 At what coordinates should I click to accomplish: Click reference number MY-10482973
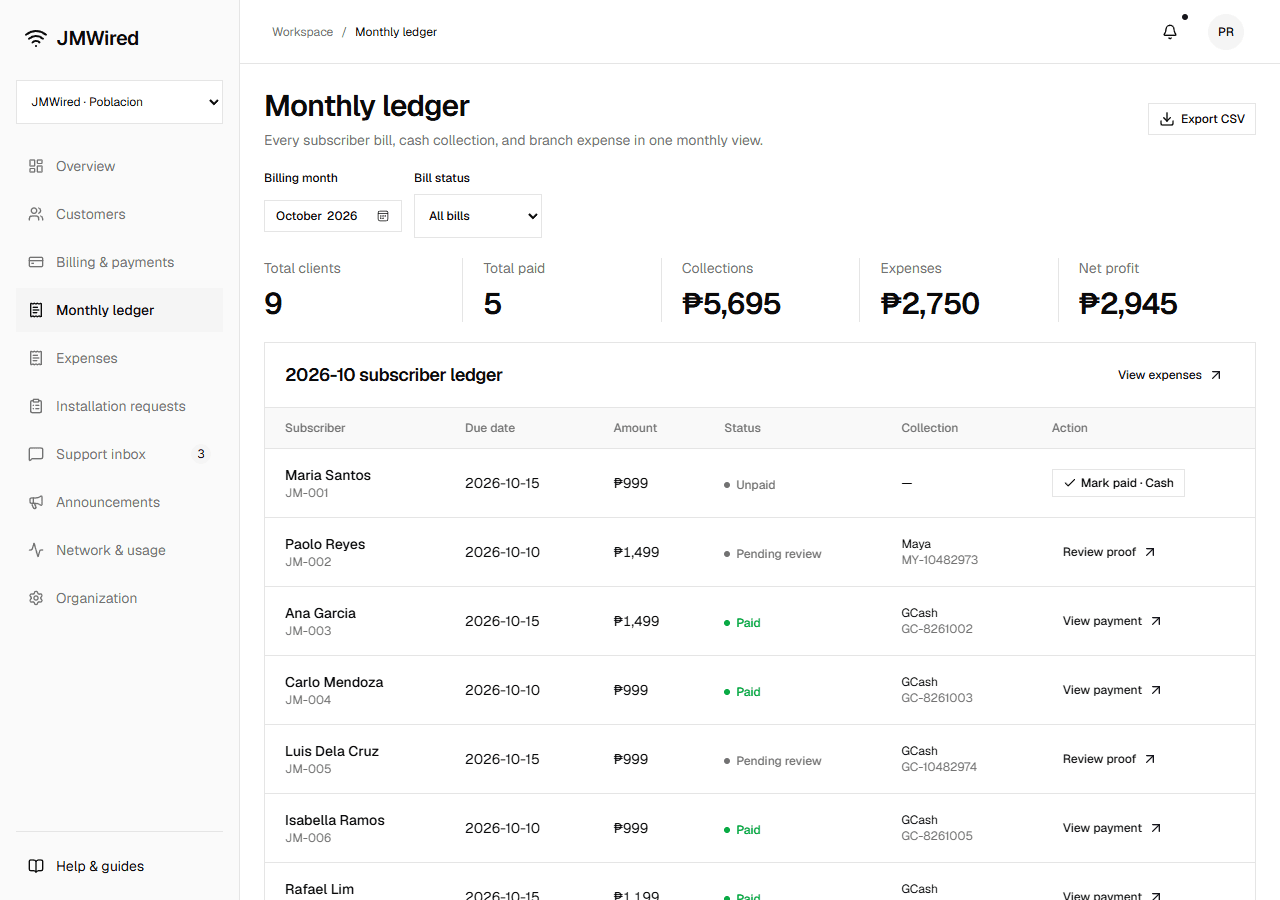coord(940,560)
